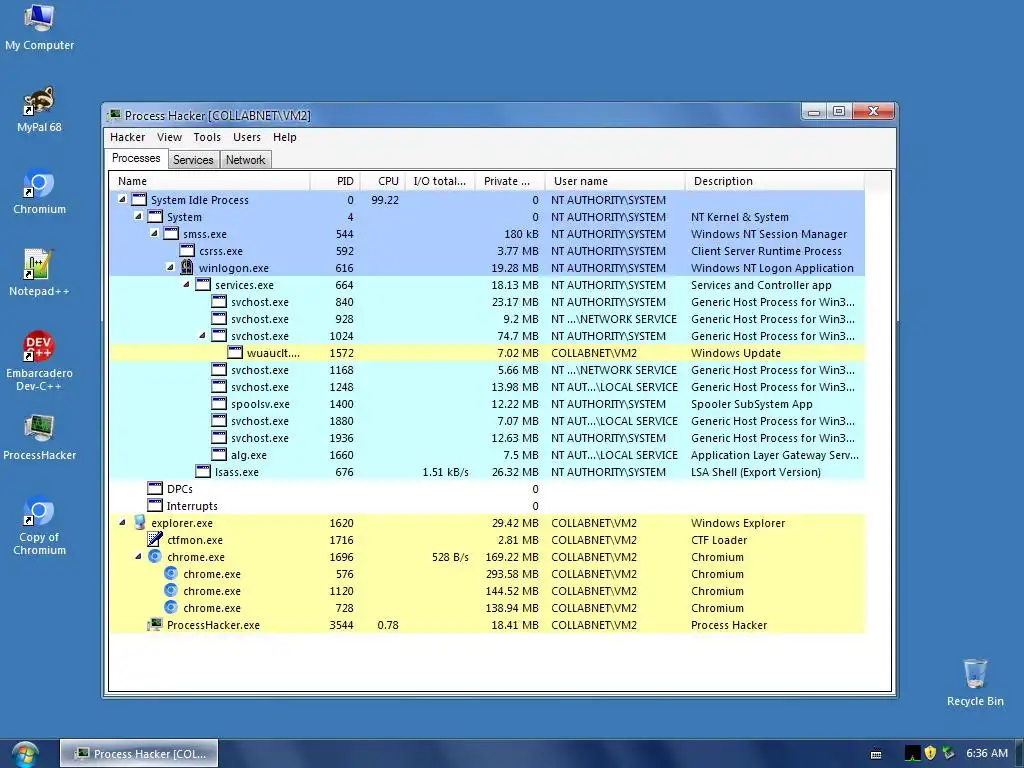Open the Windows Start orb

click(25, 754)
